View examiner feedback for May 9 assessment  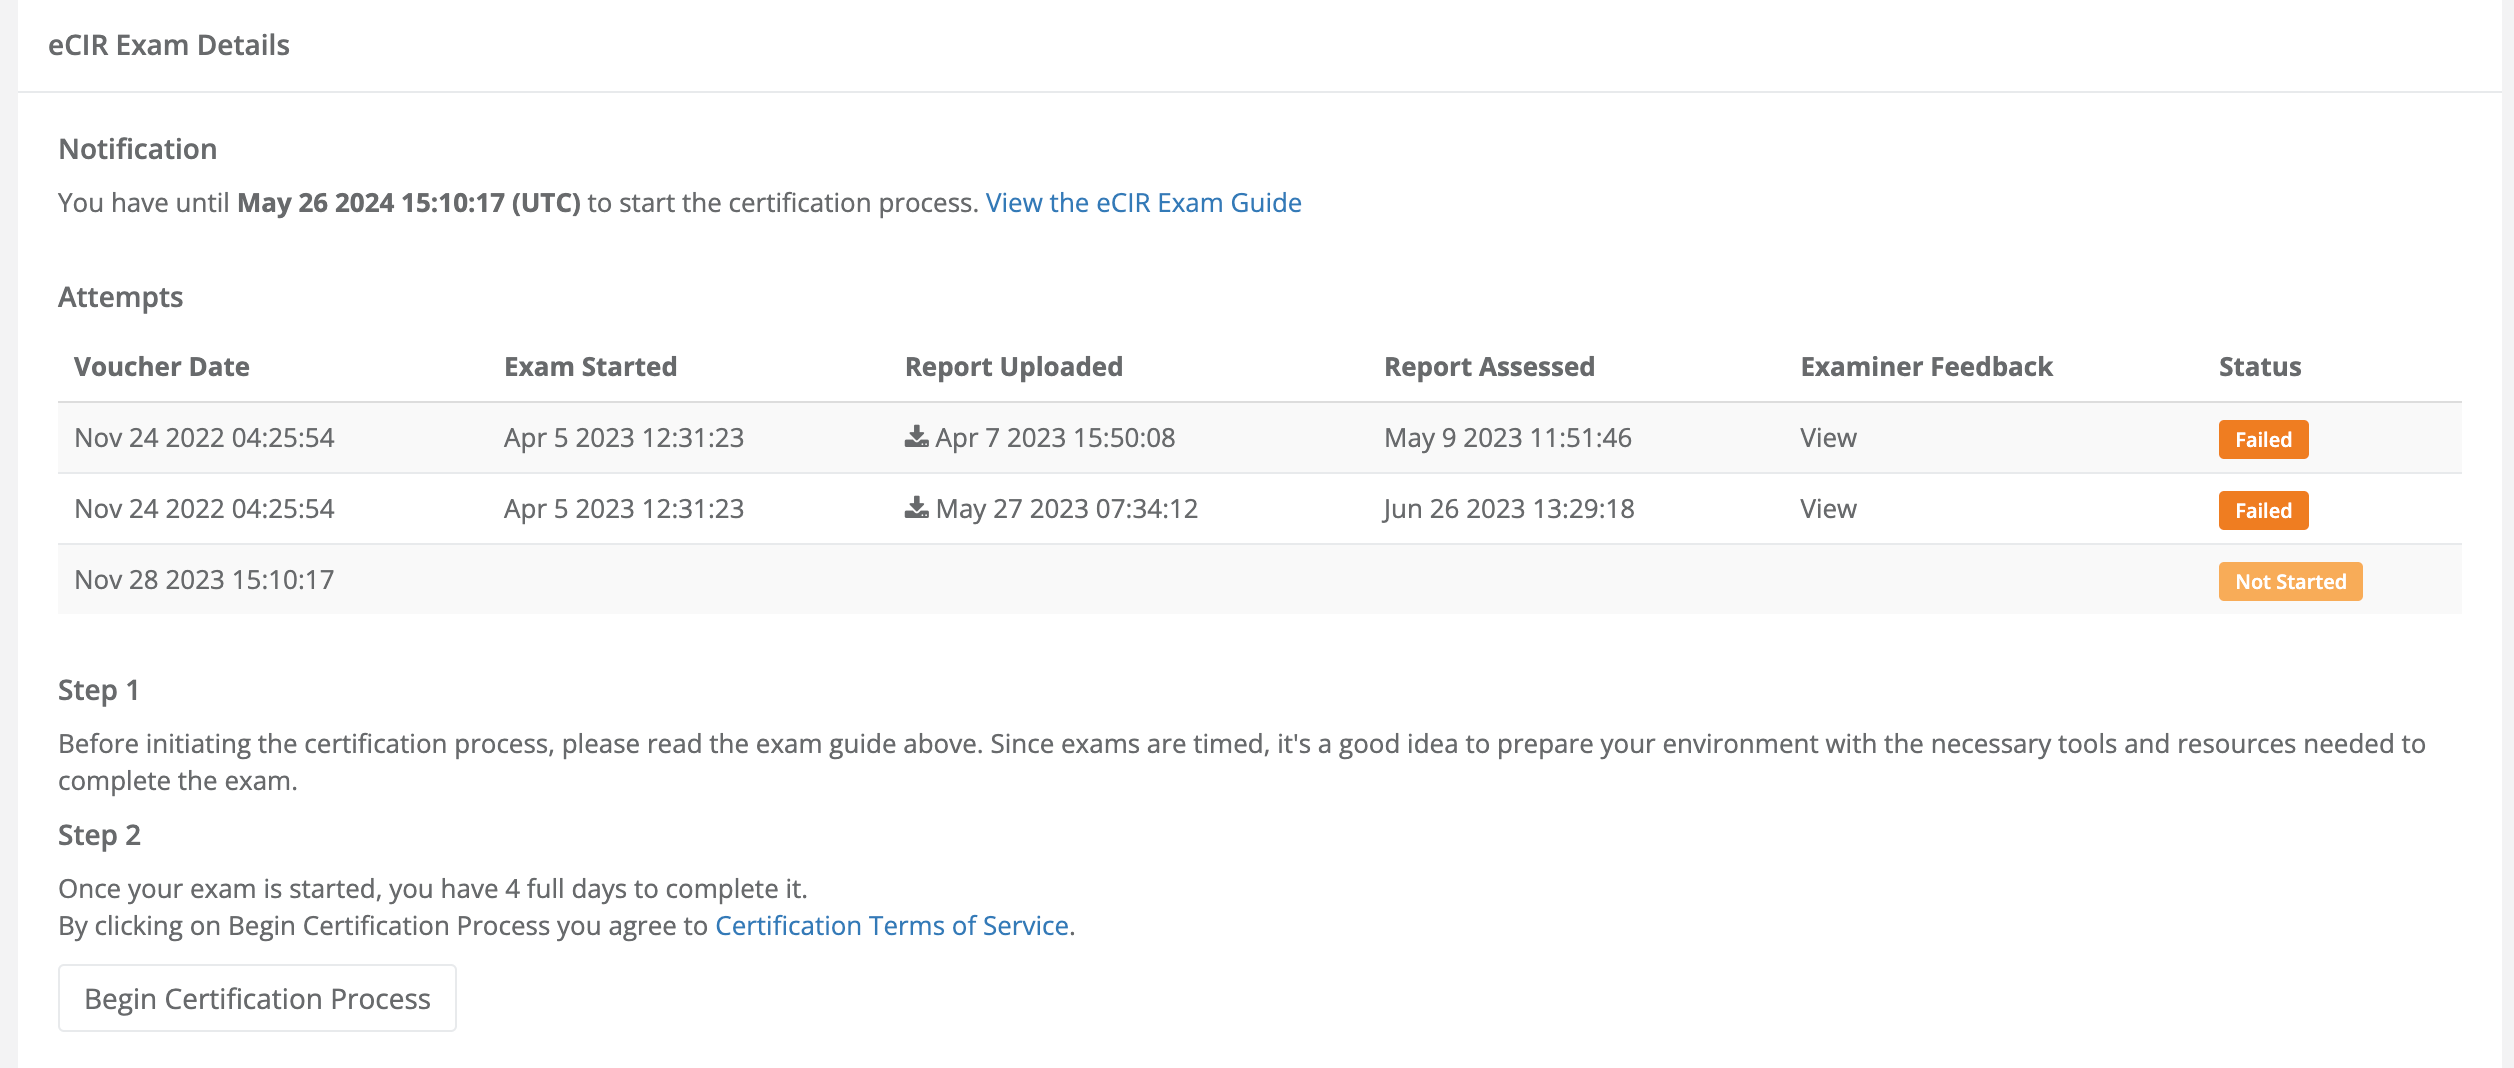[x=1827, y=438]
